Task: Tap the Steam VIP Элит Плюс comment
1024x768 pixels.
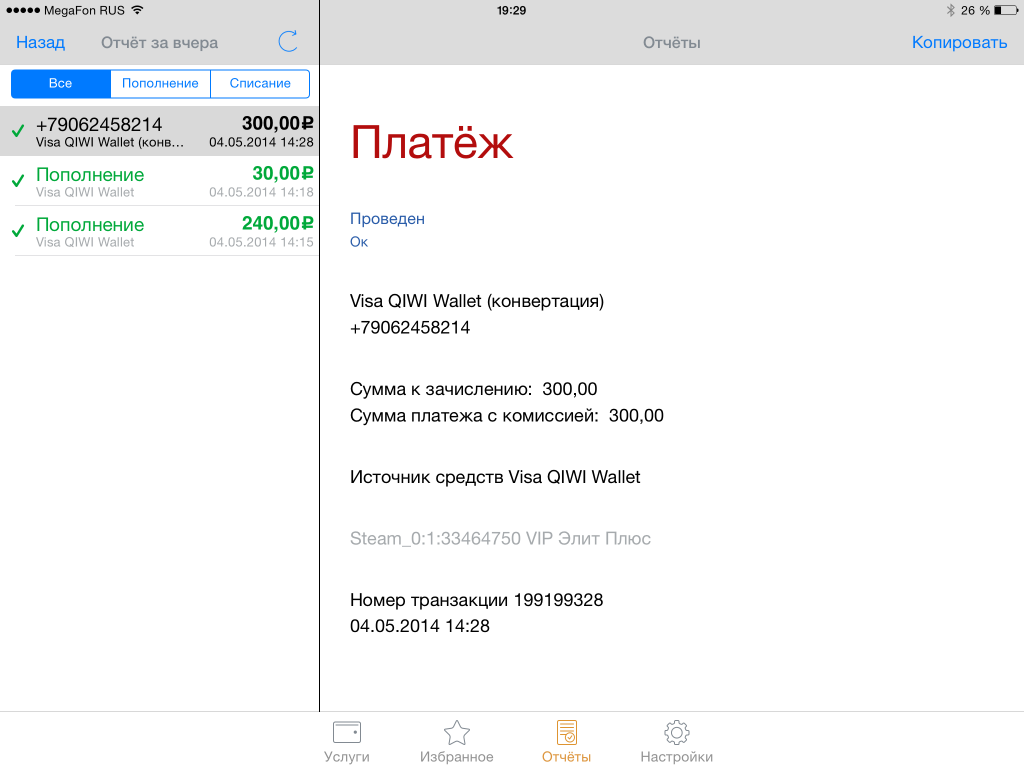Action: pos(500,538)
